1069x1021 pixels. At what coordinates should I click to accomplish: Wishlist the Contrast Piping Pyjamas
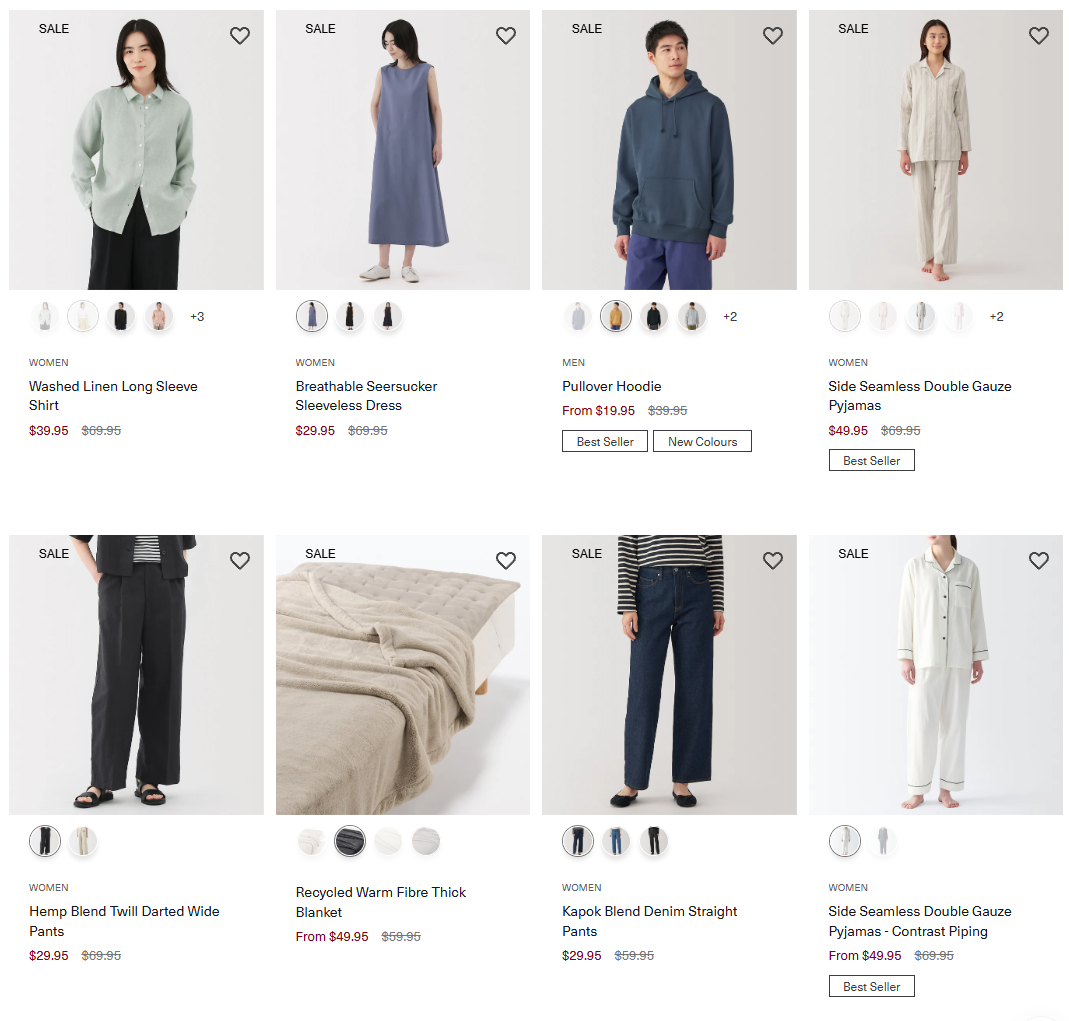point(1039,561)
